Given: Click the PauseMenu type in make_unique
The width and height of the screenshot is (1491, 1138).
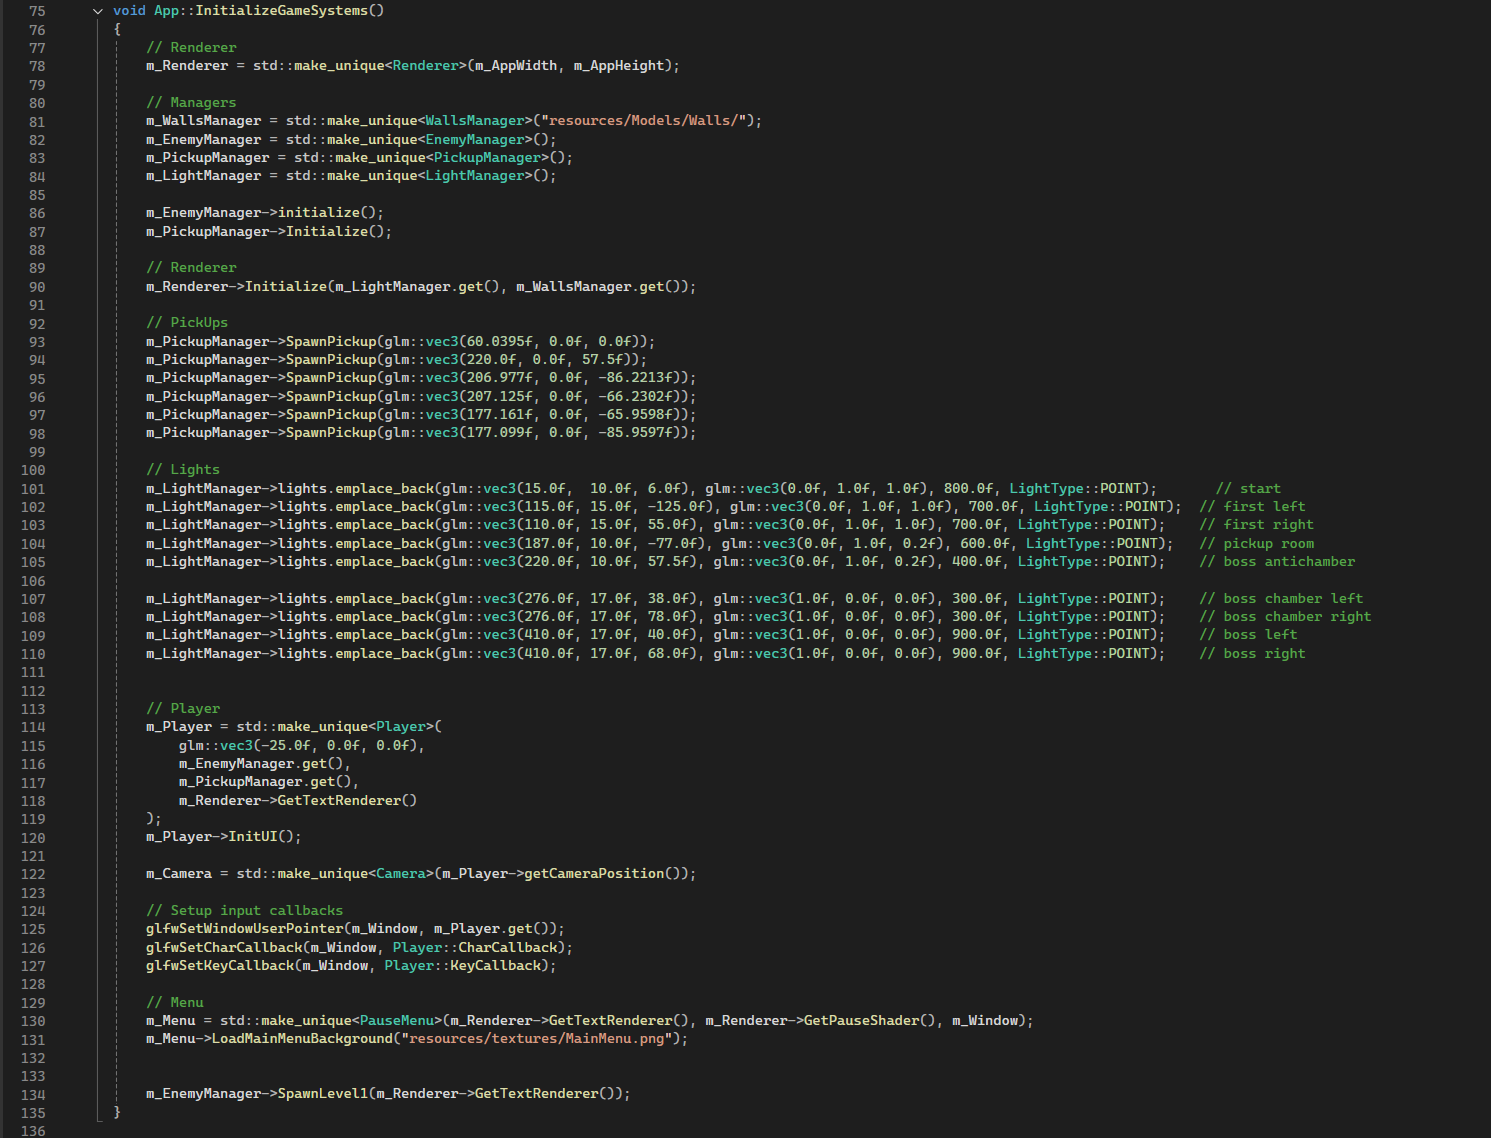Looking at the screenshot, I should (x=397, y=1021).
